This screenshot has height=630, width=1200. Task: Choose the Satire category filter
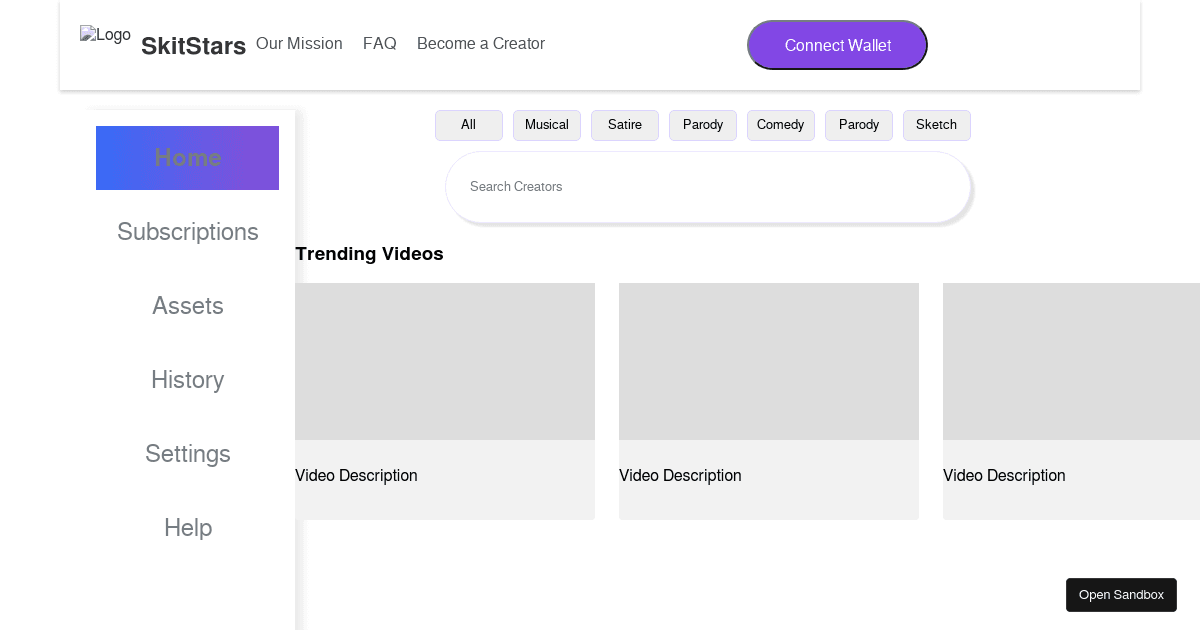click(624, 125)
